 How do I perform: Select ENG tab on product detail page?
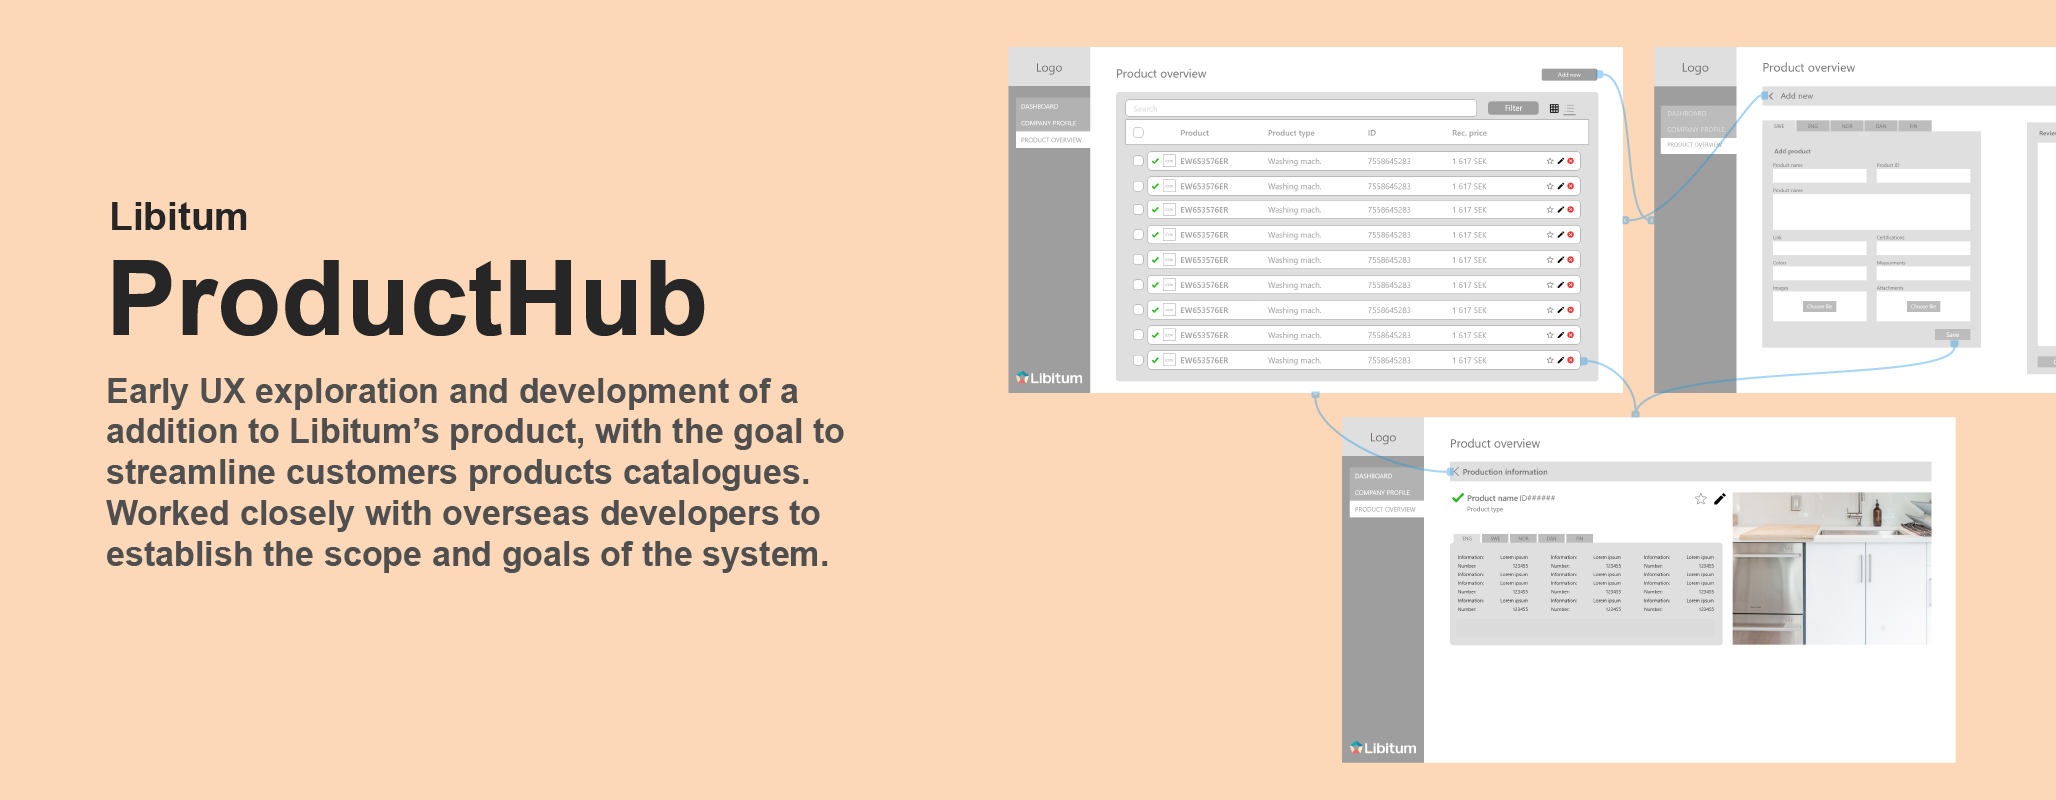(x=1467, y=538)
